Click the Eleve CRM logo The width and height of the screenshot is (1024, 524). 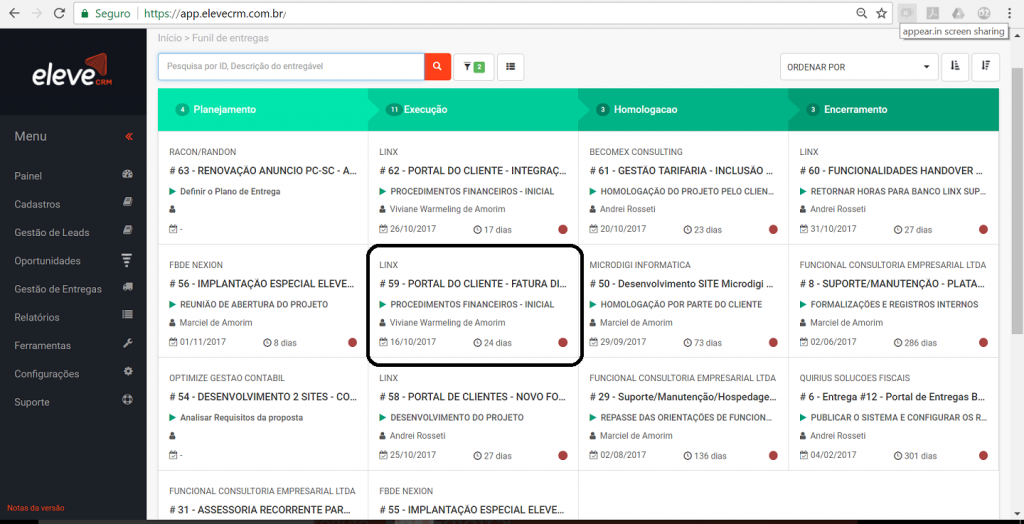(x=73, y=71)
